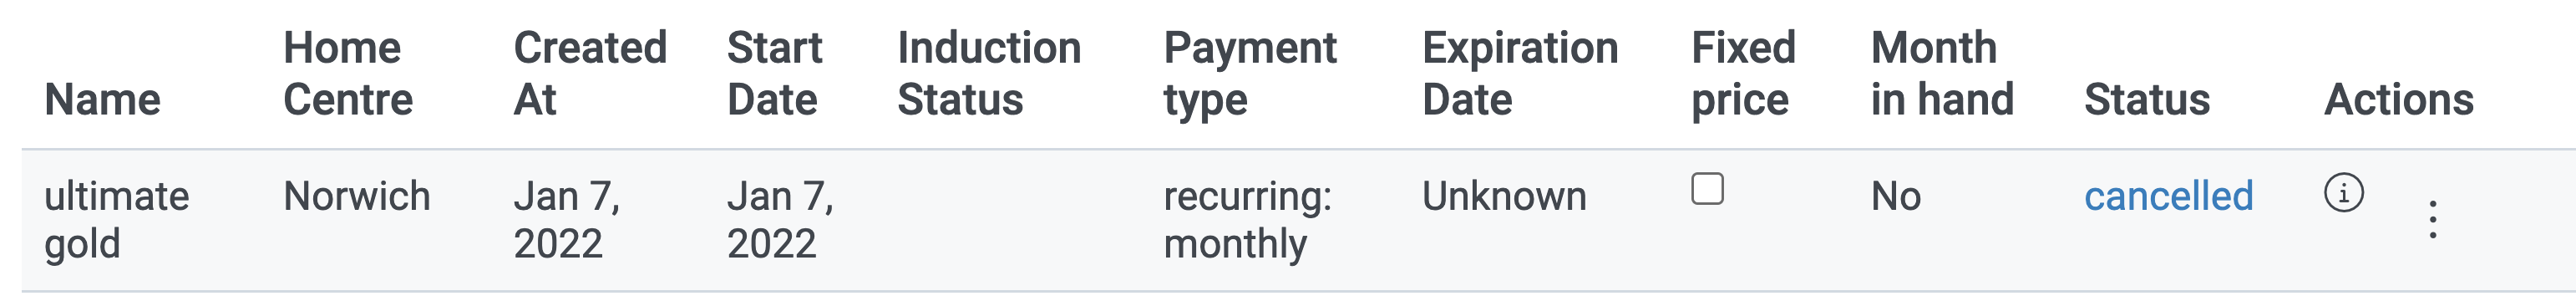2576x301 pixels.
Task: Select the Fixed price column header
Action: tap(1743, 73)
